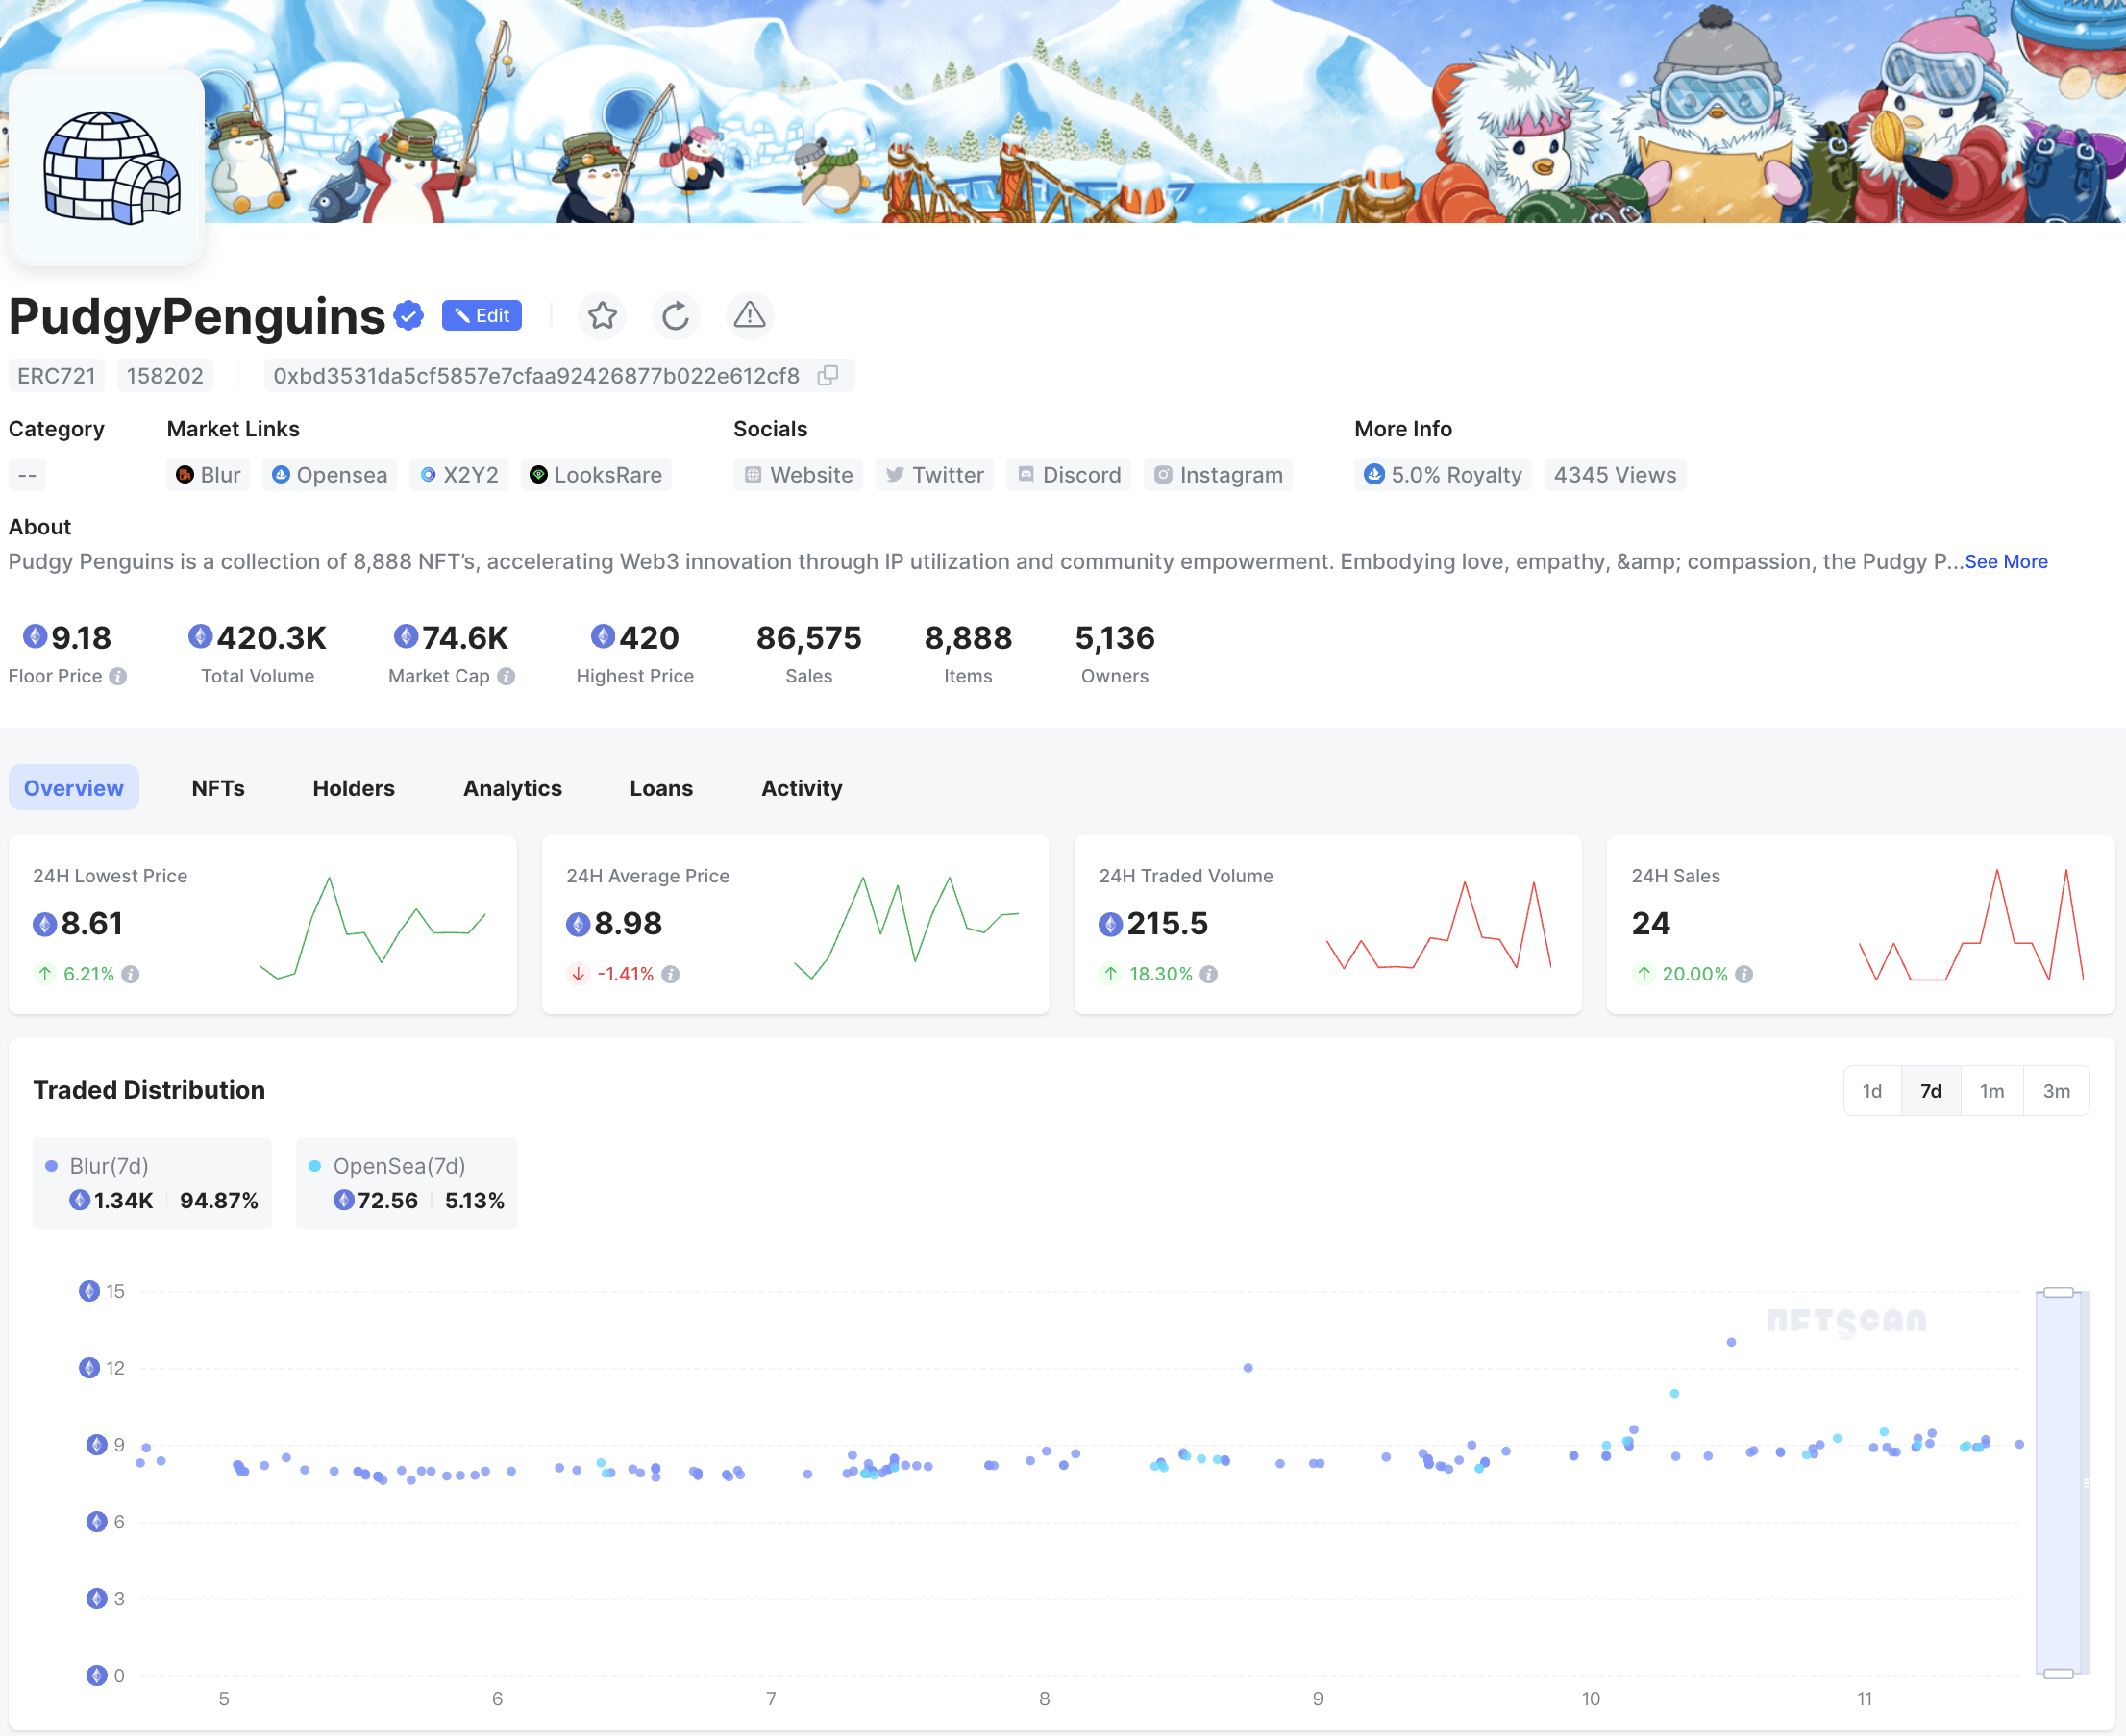Click the info icon beside 20.00%
The height and width of the screenshot is (1736, 2126).
[x=1743, y=975]
